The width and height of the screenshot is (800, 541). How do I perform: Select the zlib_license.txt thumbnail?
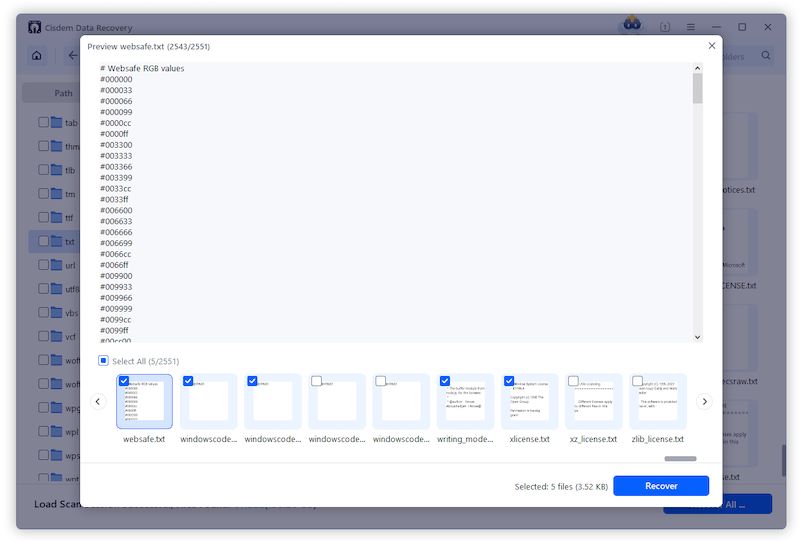click(x=658, y=402)
